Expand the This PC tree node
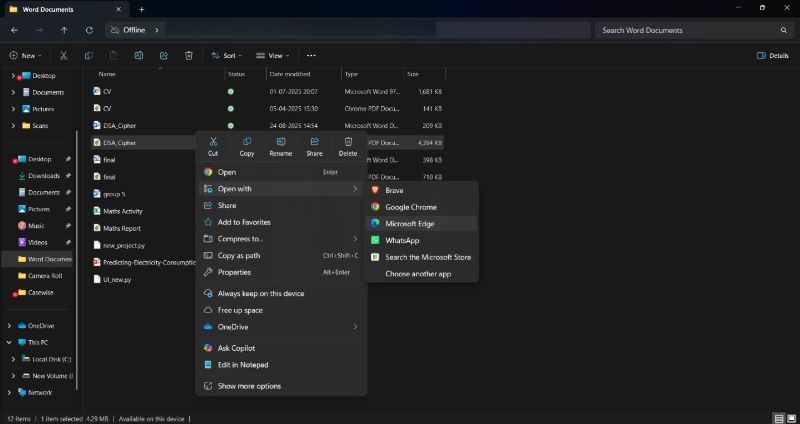The image size is (800, 424). click(10, 342)
